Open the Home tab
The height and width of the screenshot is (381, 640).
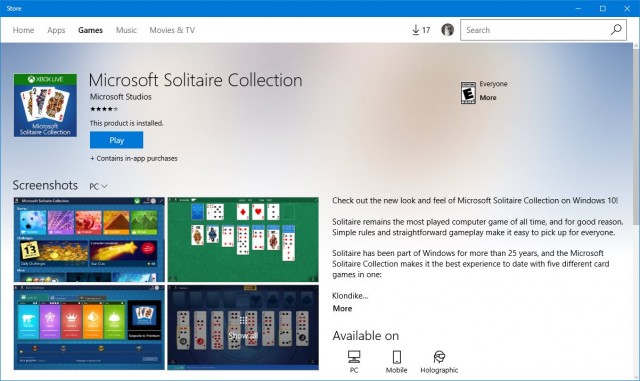(23, 30)
